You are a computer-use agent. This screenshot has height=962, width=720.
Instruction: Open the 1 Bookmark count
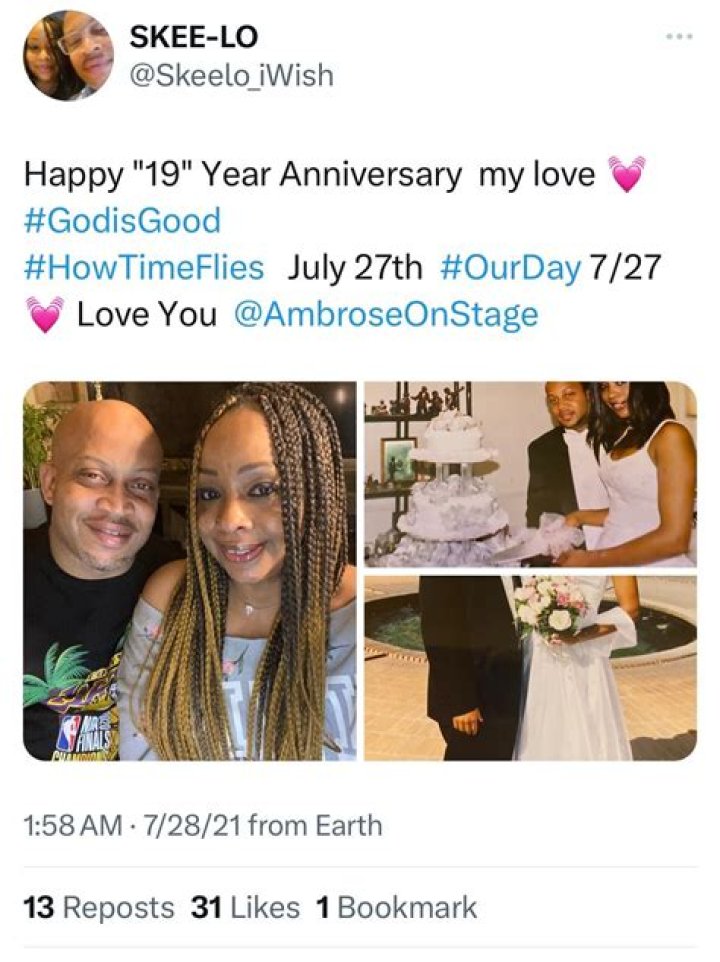pos(396,907)
